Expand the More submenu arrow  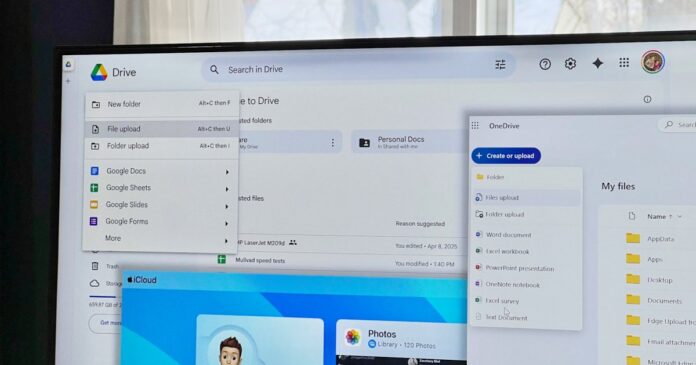[226, 241]
